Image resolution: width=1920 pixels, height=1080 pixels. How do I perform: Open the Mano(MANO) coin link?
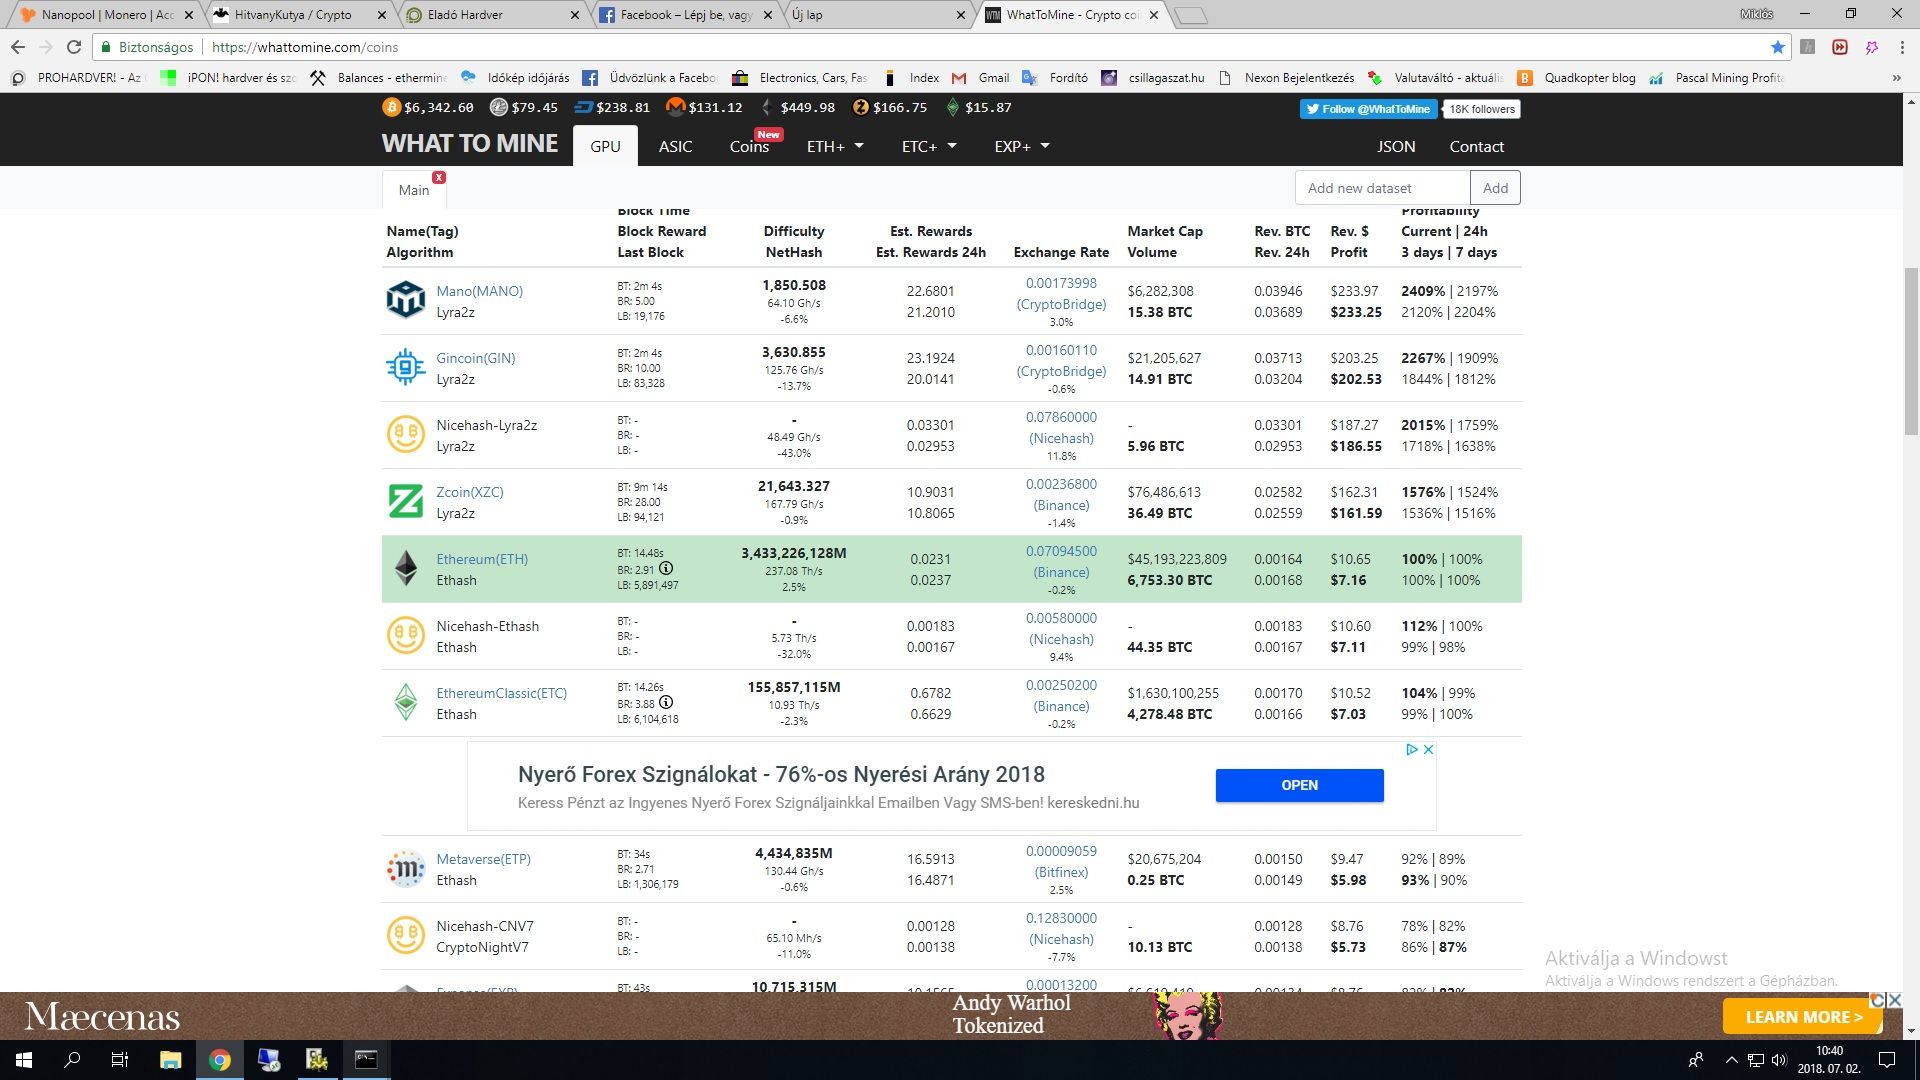(479, 291)
